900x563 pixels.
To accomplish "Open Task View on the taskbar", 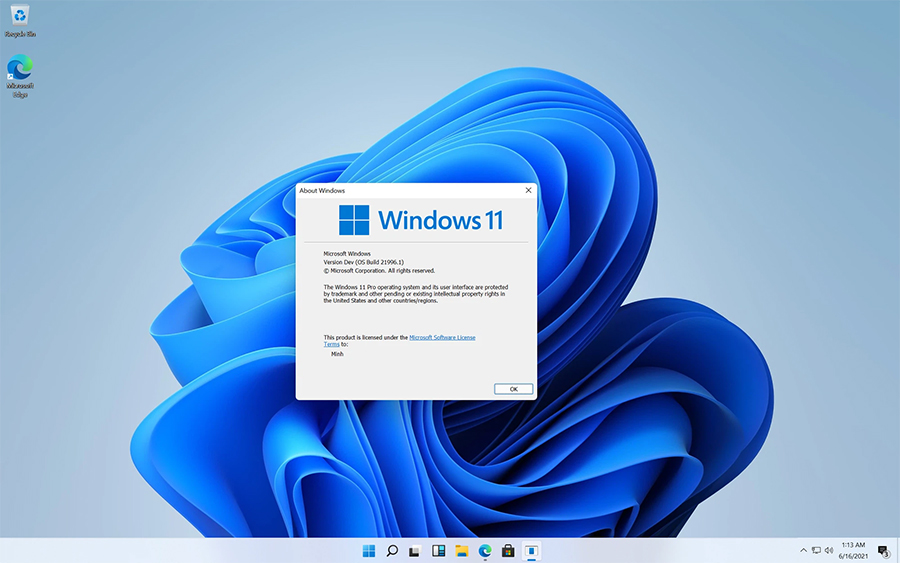I will tap(415, 551).
